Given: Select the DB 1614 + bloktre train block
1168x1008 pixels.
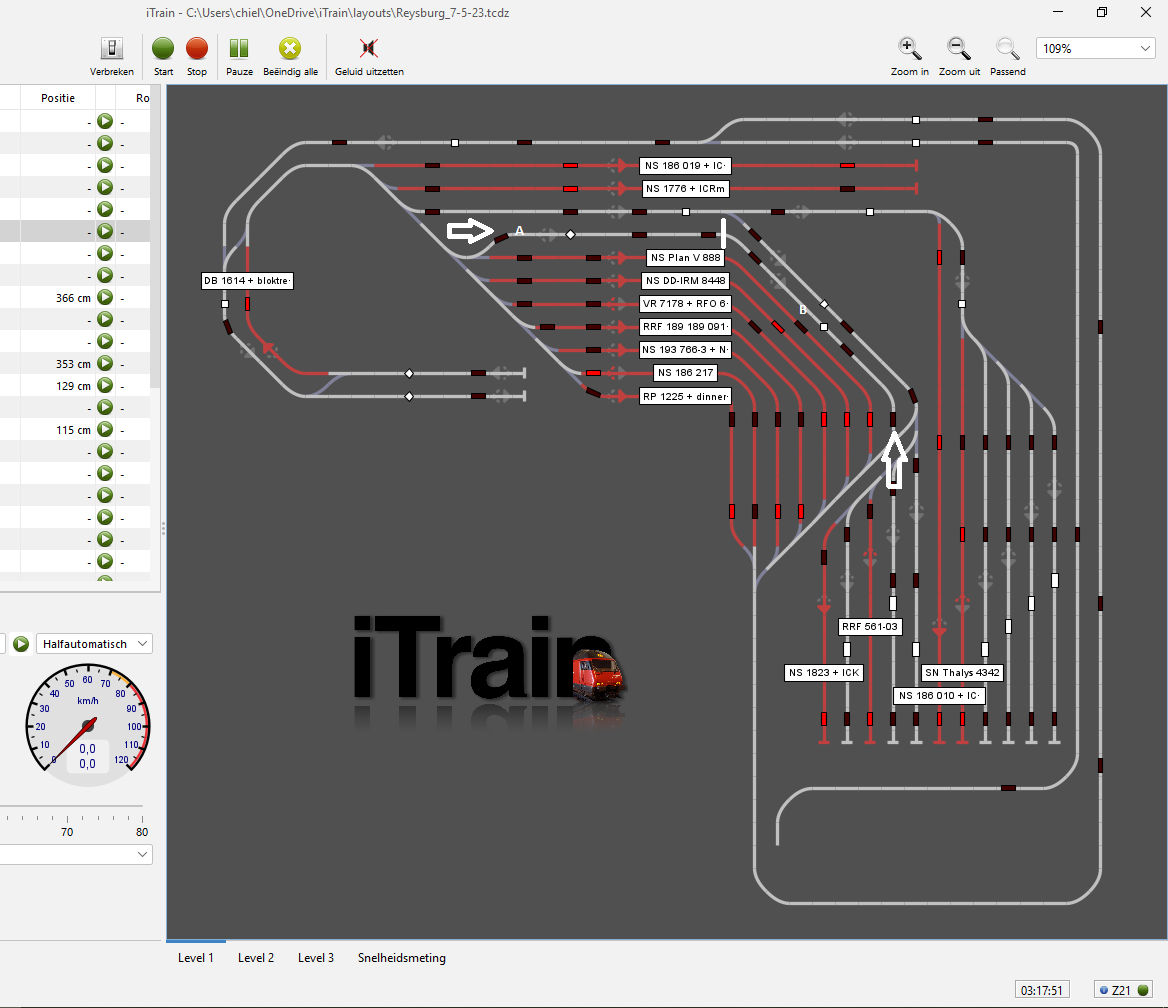Looking at the screenshot, I should [247, 281].
